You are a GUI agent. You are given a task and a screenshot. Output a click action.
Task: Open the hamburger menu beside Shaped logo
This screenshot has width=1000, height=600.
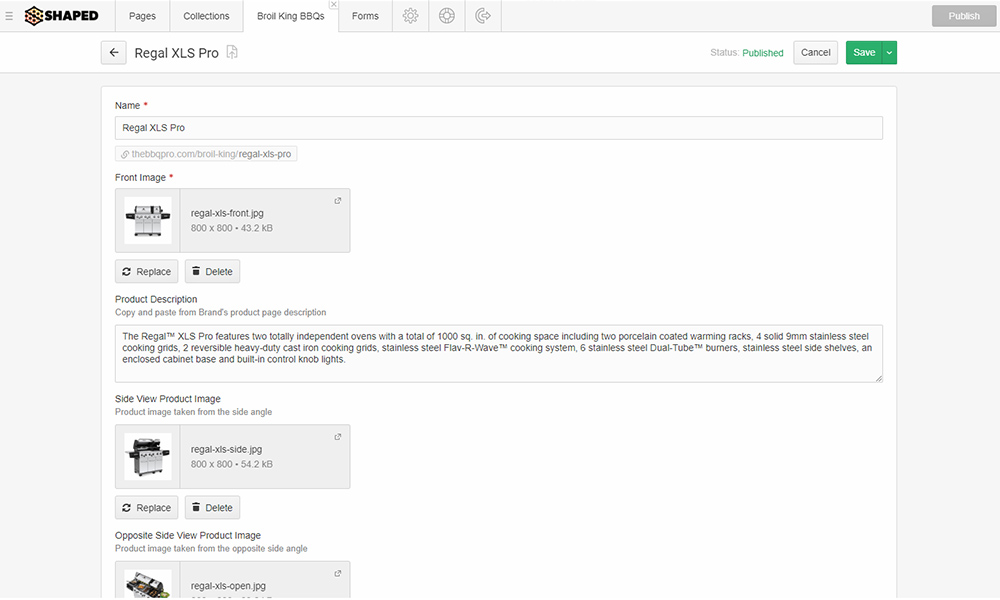tap(9, 16)
